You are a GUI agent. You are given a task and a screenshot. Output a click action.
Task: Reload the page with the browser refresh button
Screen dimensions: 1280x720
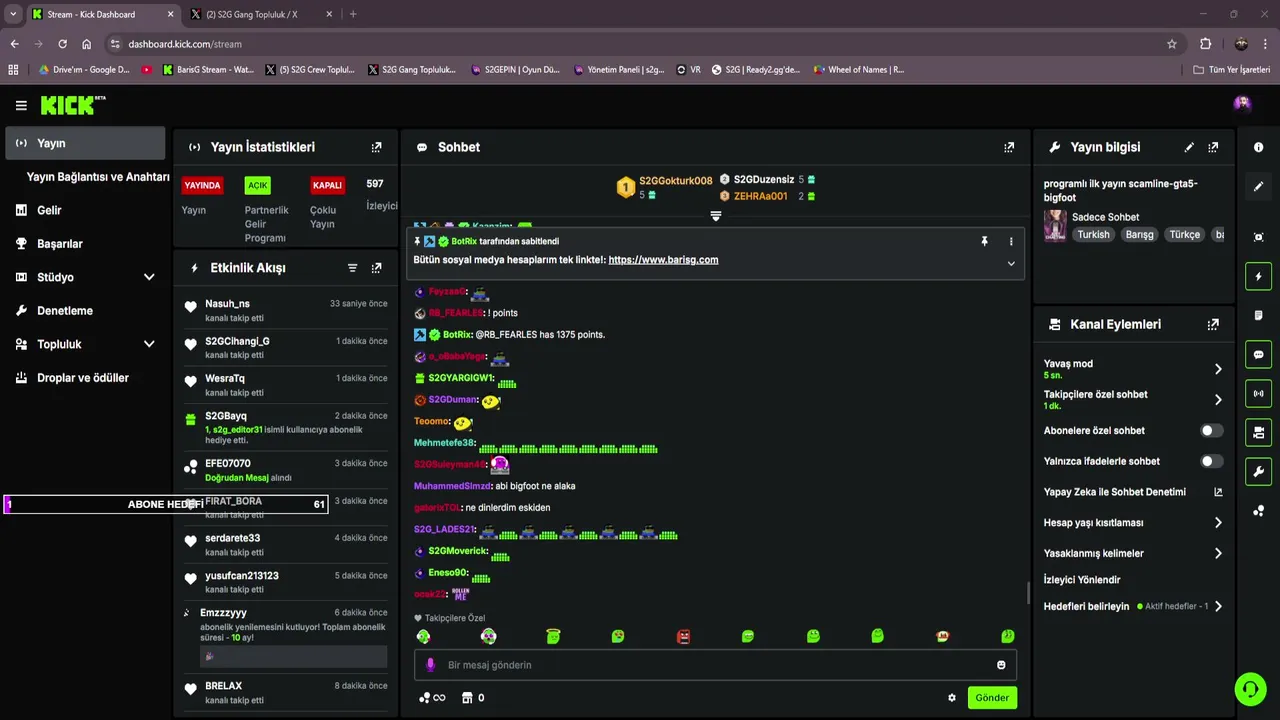coord(62,44)
